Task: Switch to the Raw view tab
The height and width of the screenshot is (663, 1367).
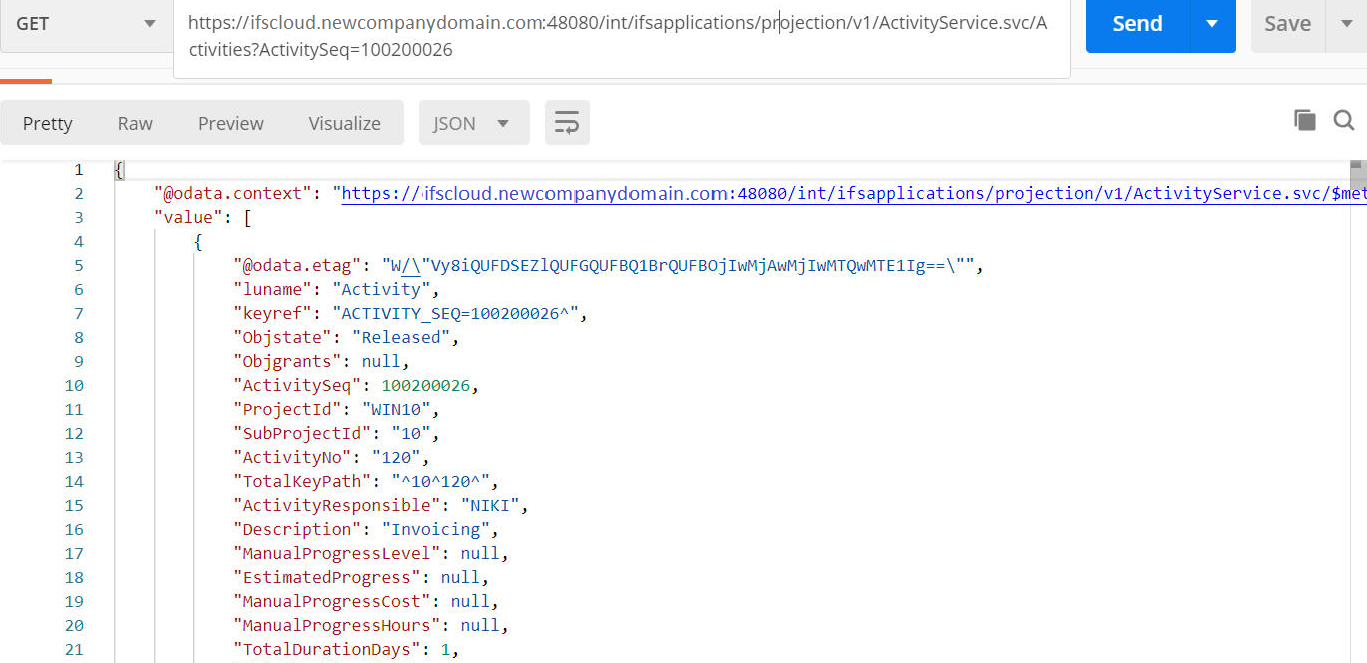Action: tap(135, 123)
